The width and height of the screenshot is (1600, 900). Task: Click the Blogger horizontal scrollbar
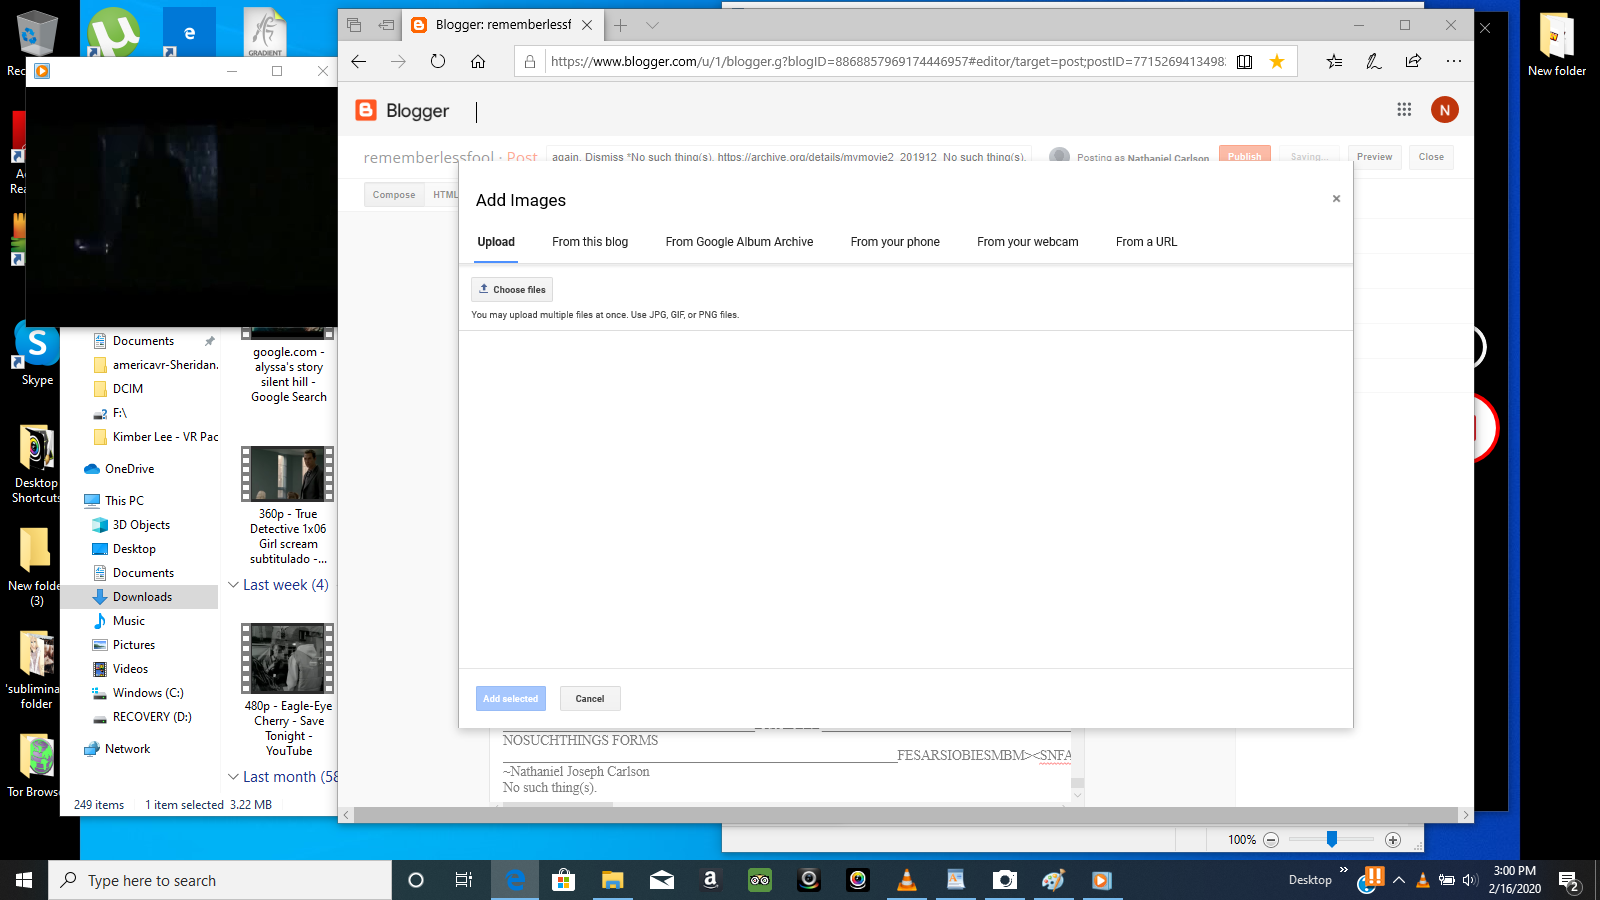point(907,815)
